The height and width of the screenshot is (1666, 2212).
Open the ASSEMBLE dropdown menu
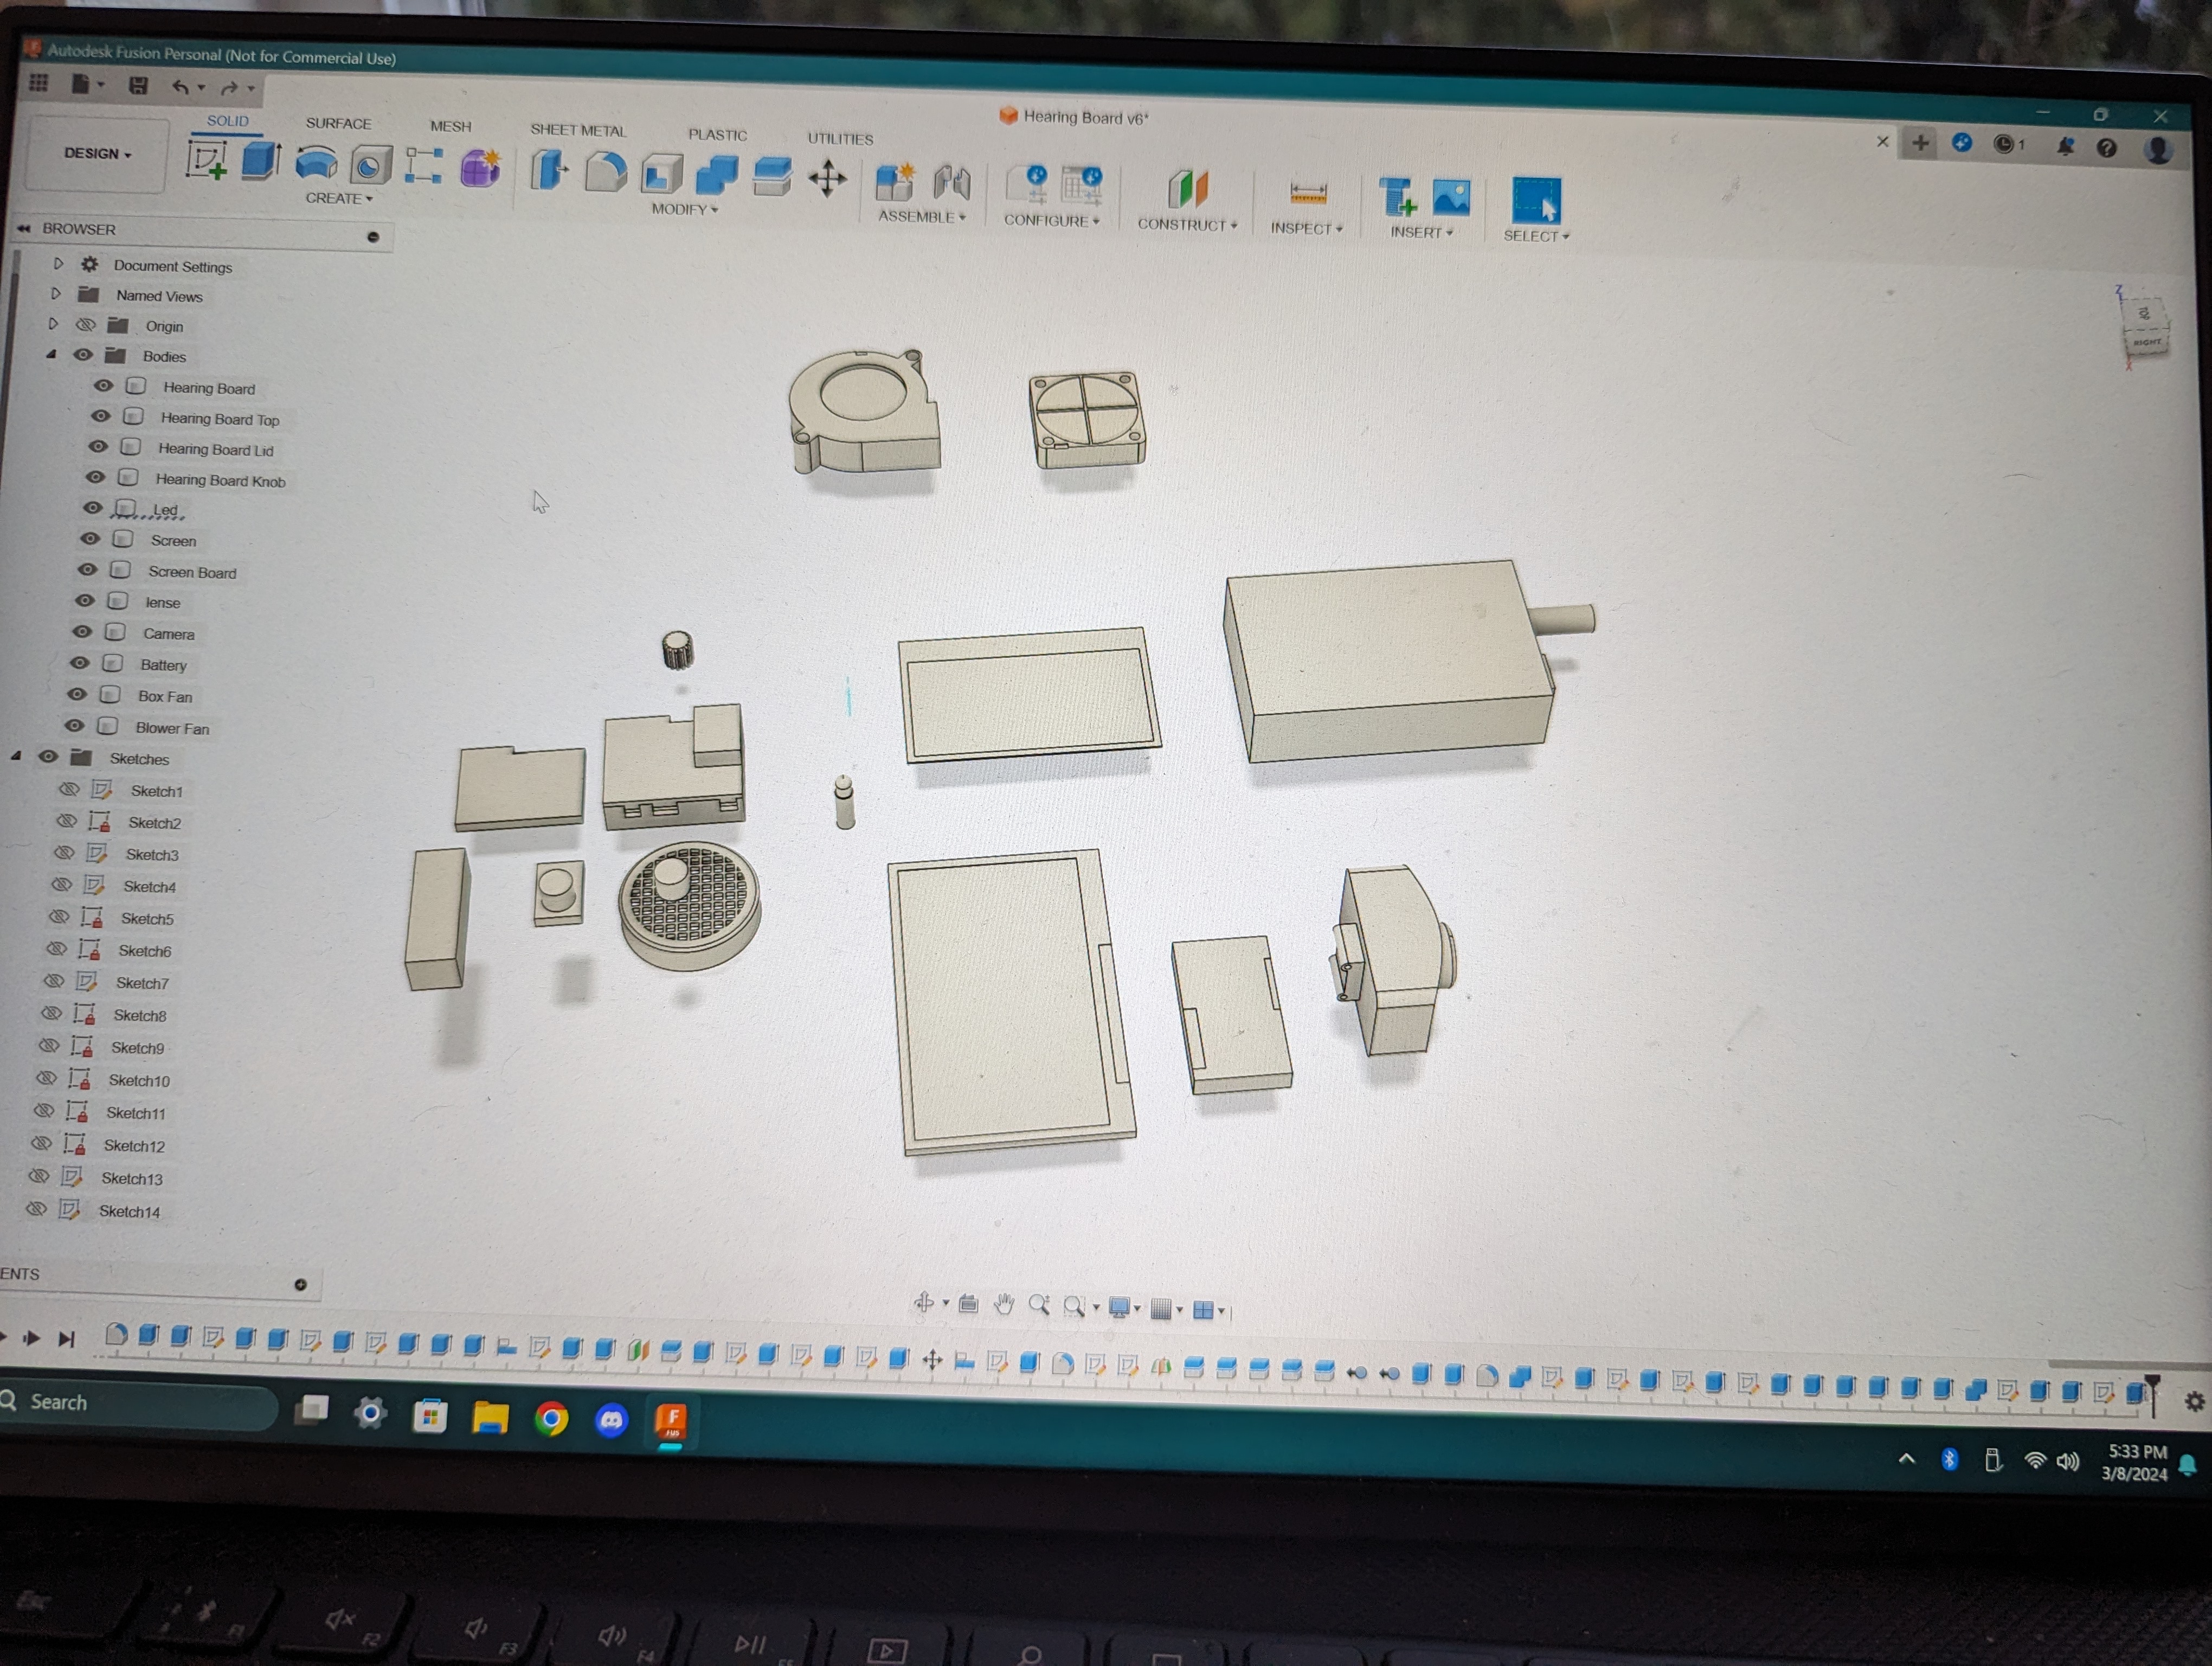click(922, 217)
